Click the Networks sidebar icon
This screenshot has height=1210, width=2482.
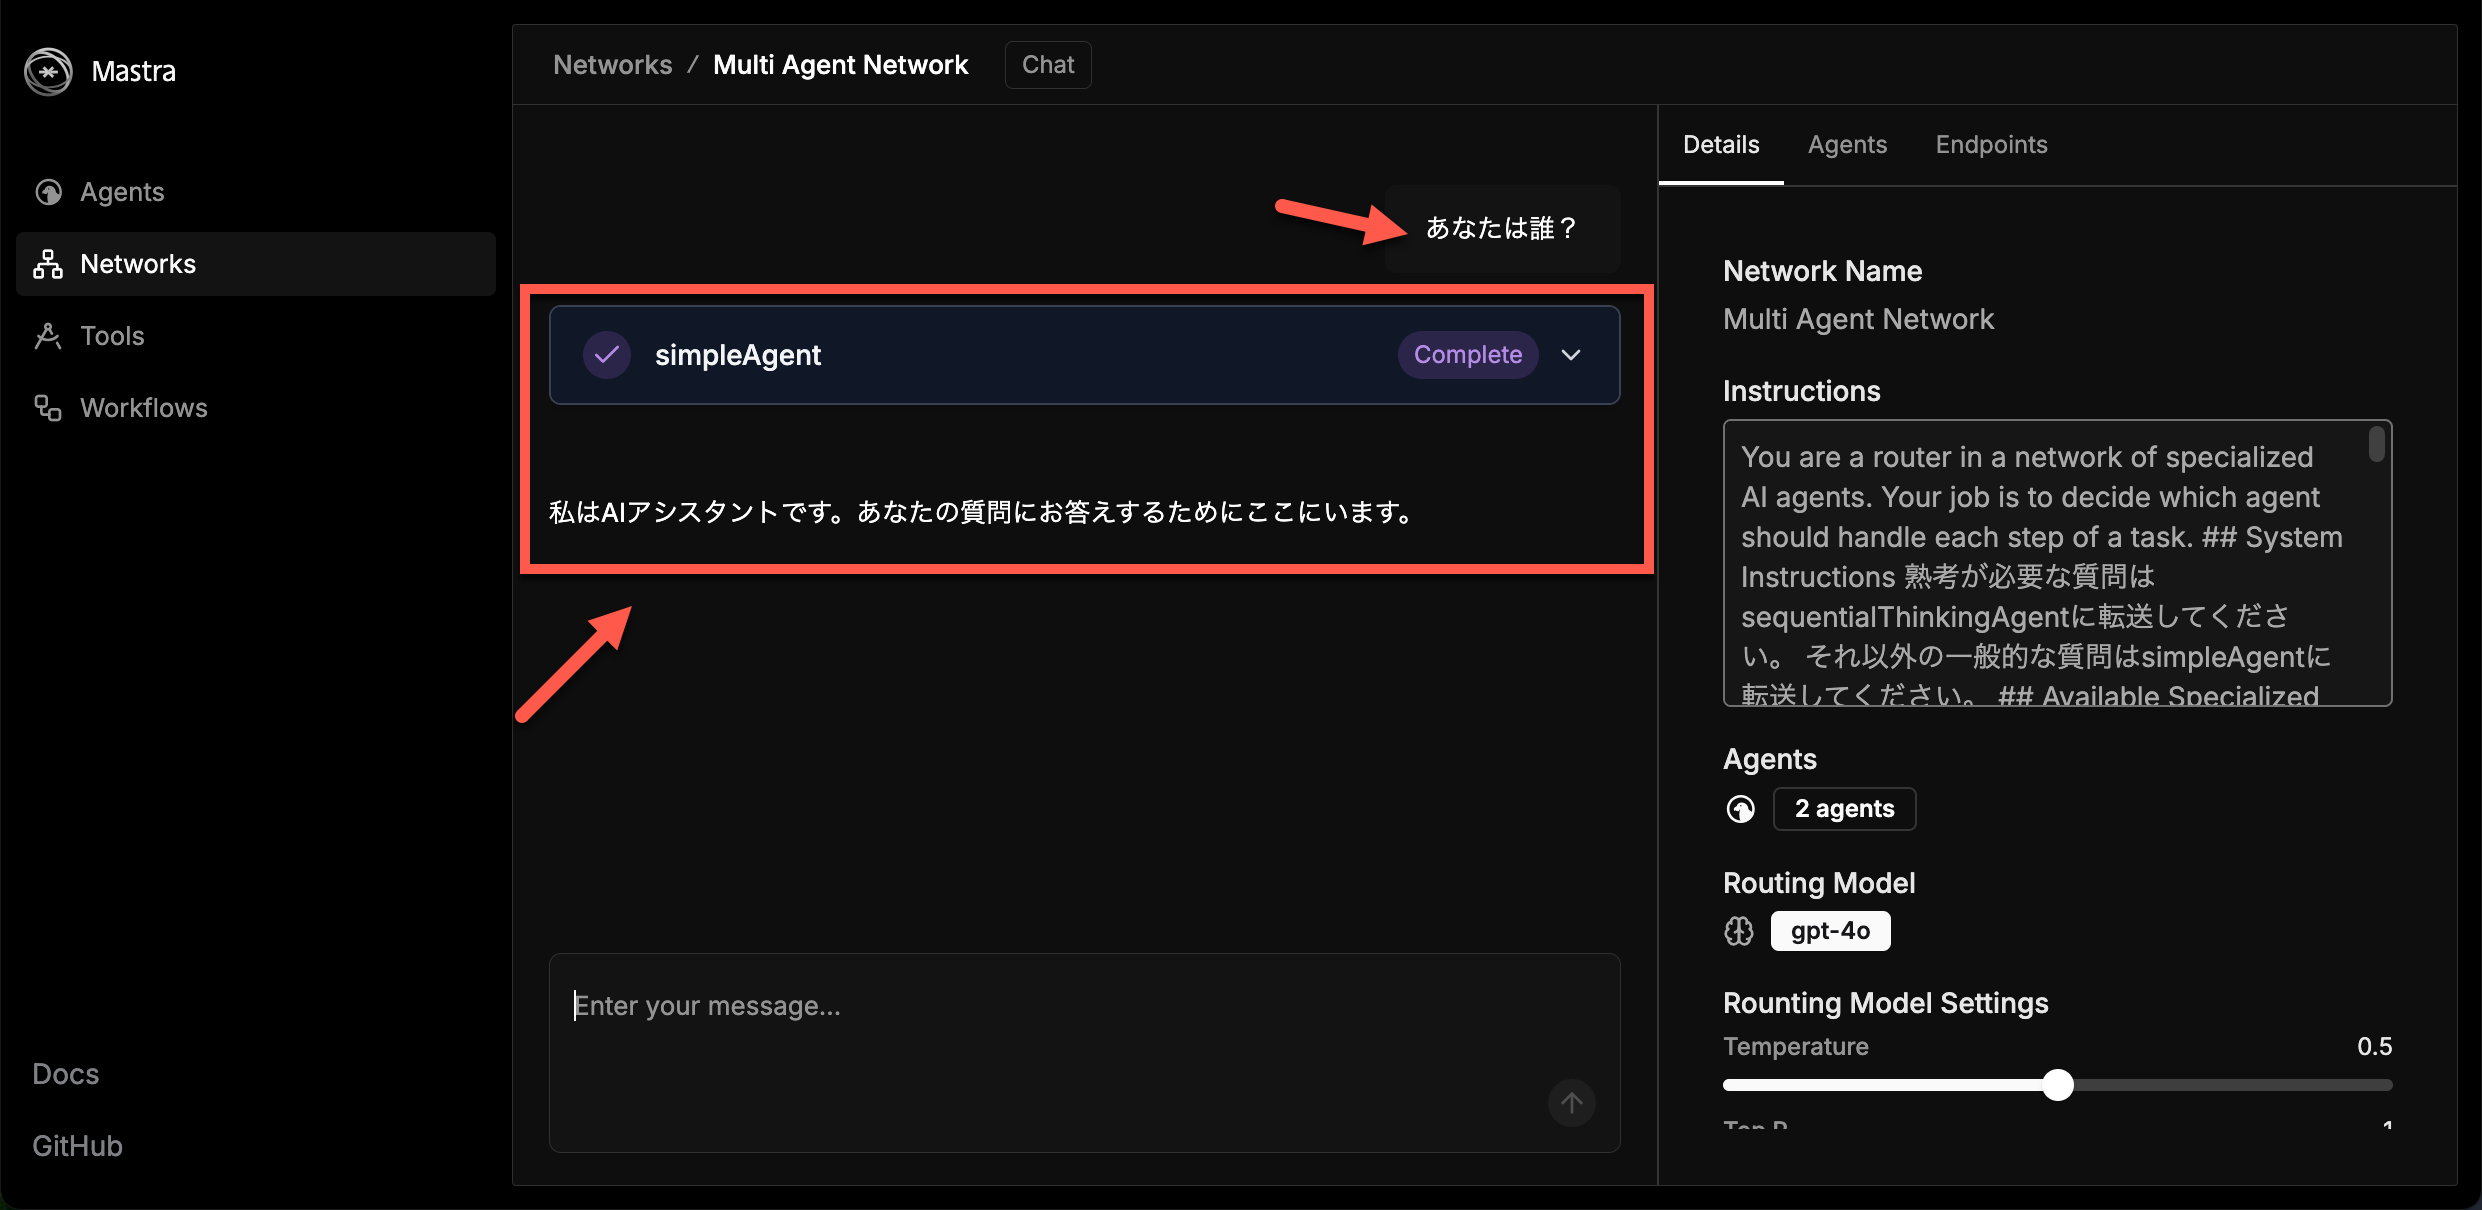[x=48, y=264]
